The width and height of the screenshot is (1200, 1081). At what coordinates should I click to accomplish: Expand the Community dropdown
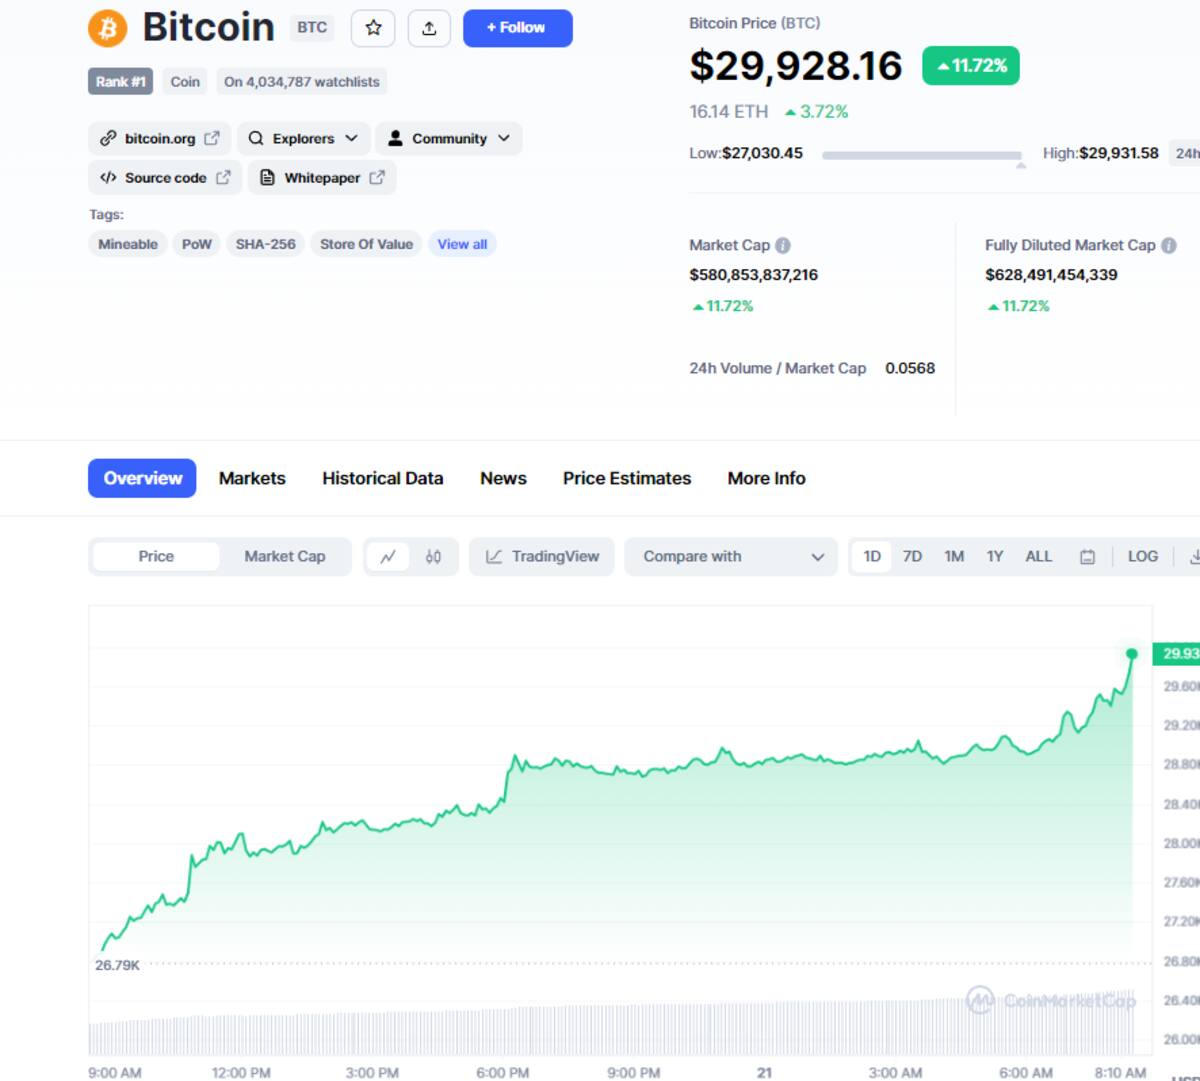tap(449, 139)
